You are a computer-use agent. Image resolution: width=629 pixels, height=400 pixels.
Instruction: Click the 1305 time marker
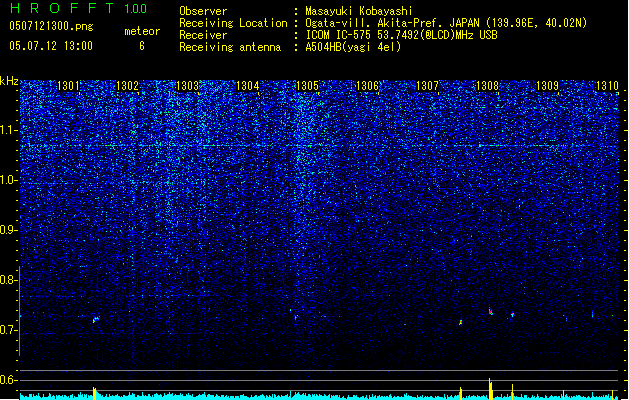[x=307, y=86]
